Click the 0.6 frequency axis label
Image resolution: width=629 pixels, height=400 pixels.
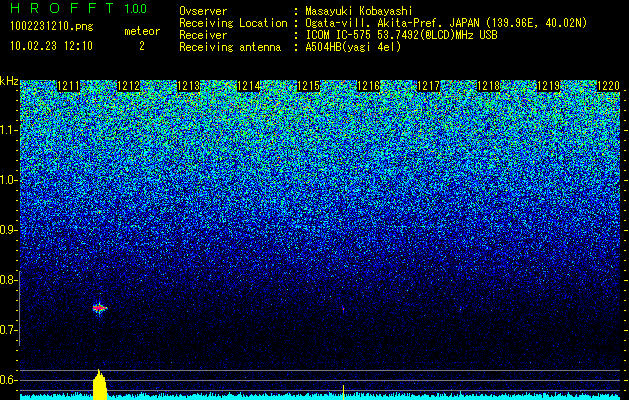click(7, 380)
